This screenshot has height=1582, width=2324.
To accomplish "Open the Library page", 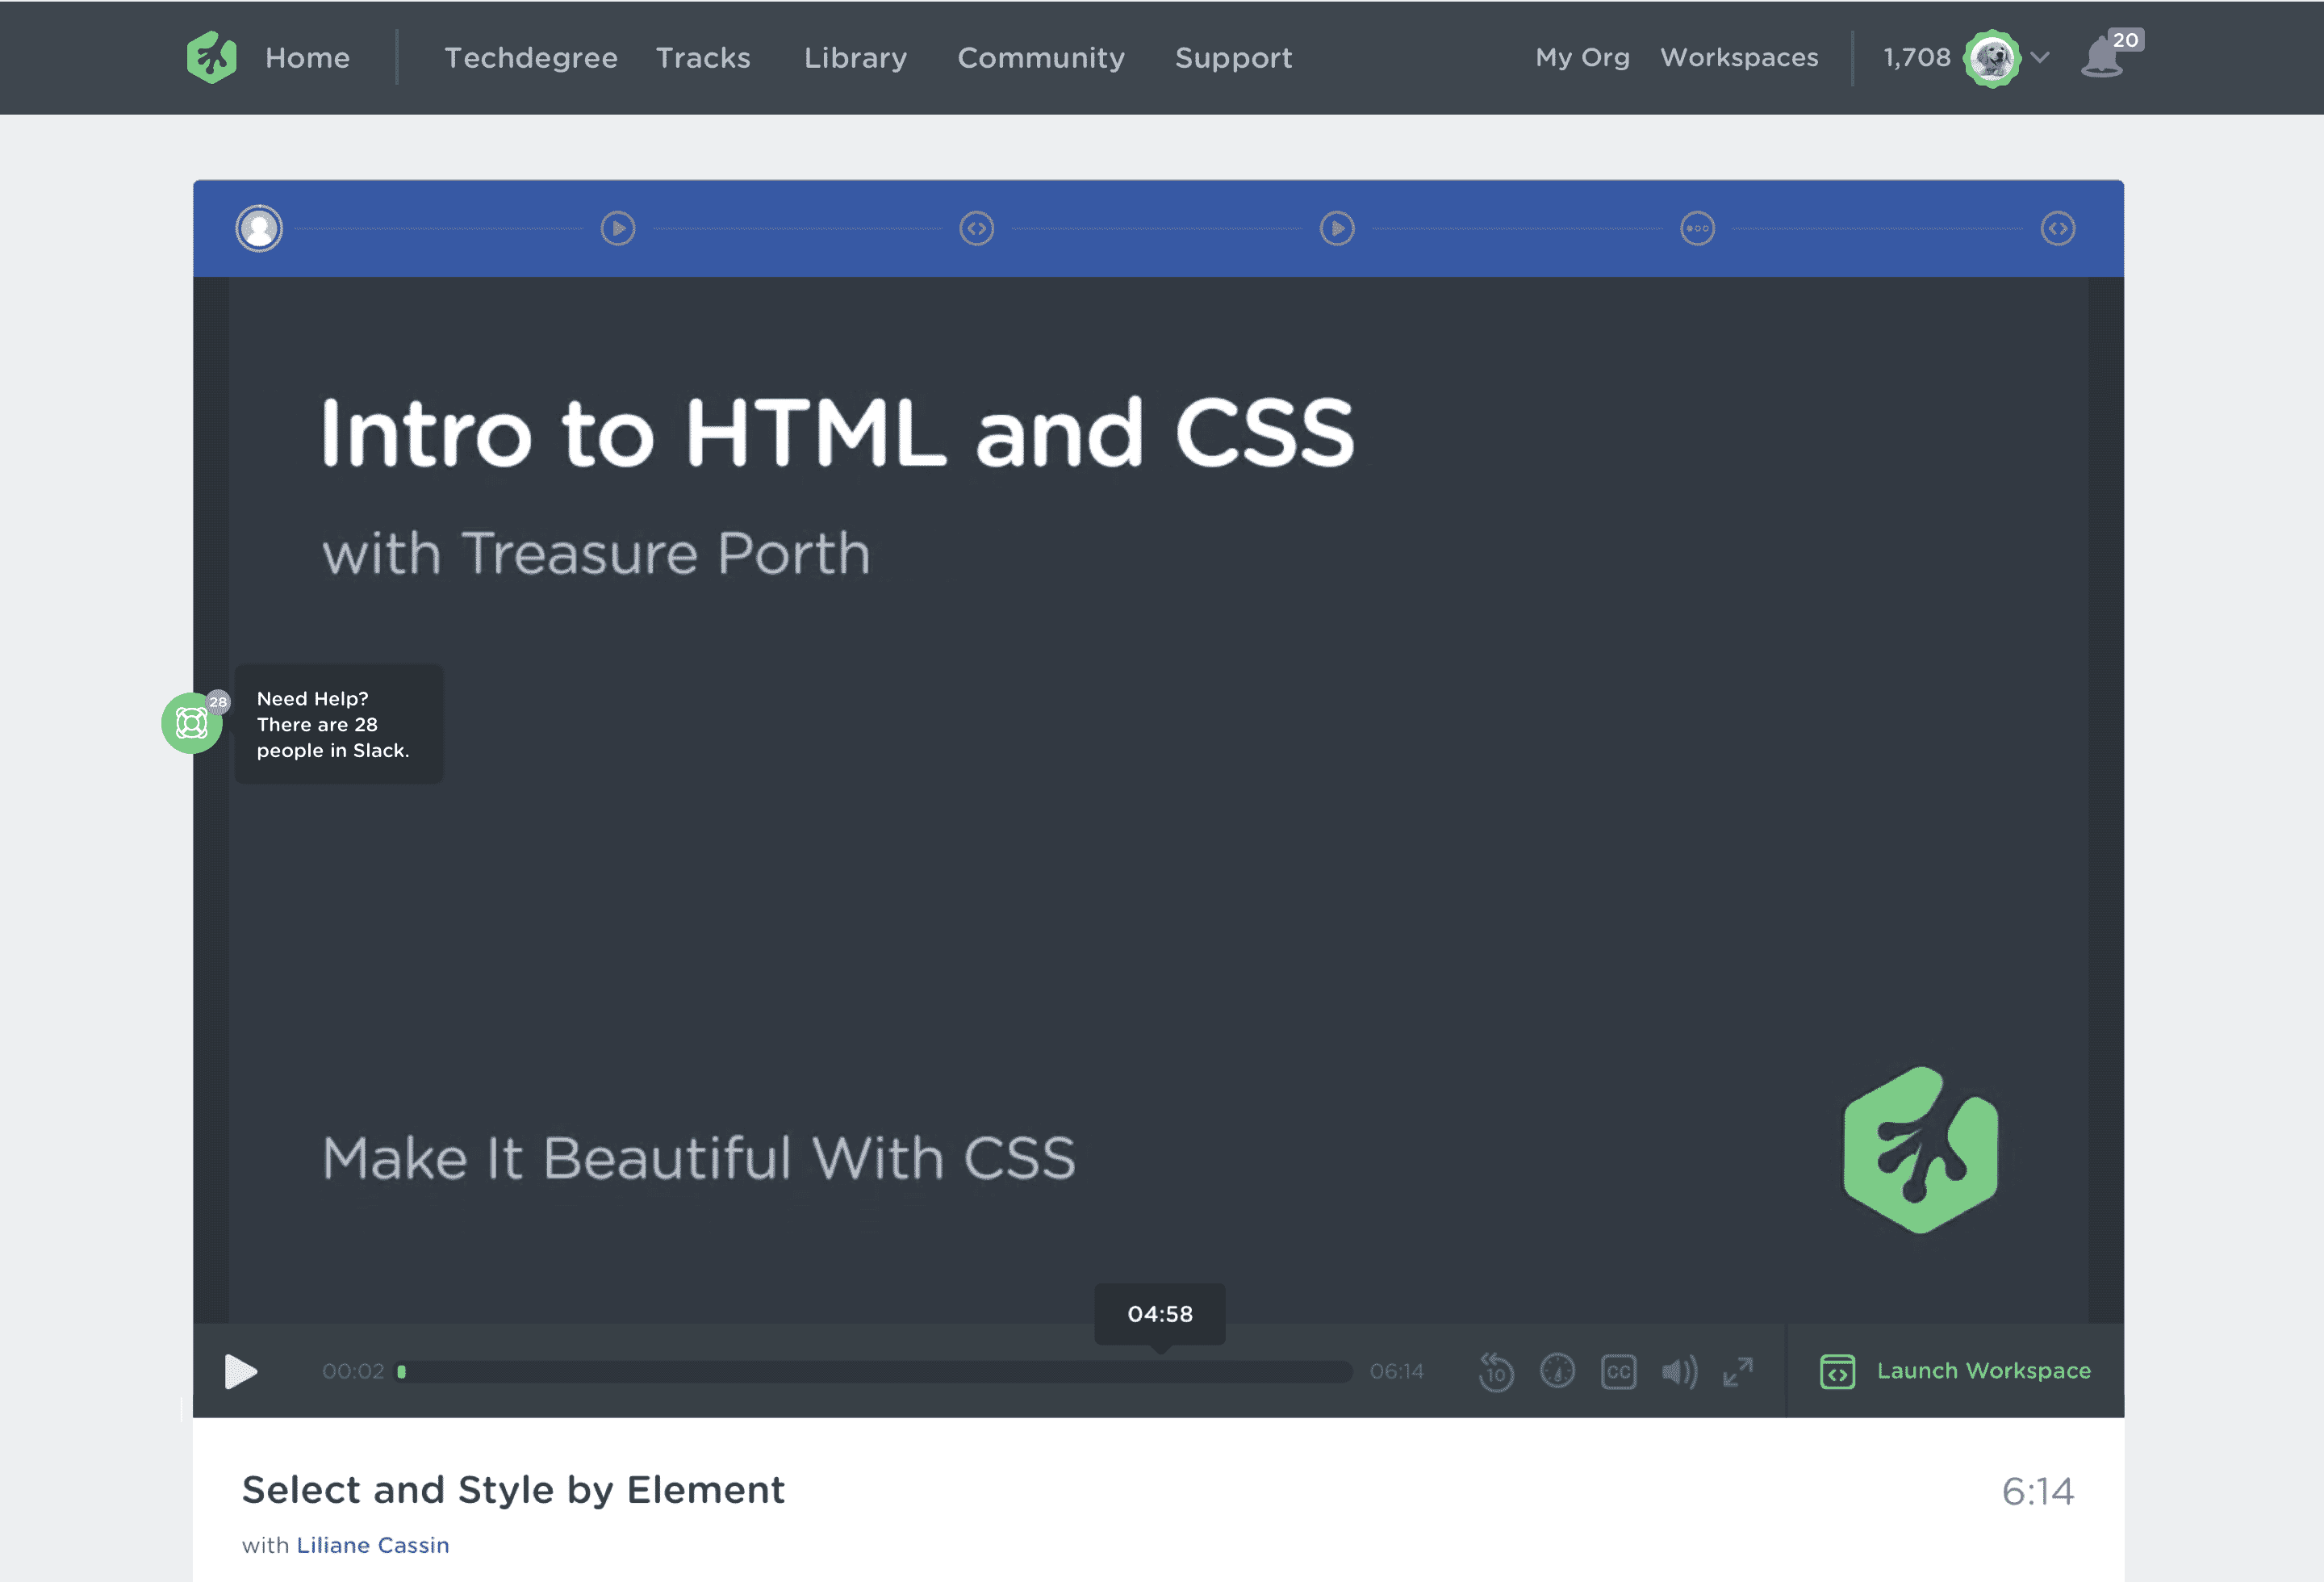I will [x=856, y=58].
